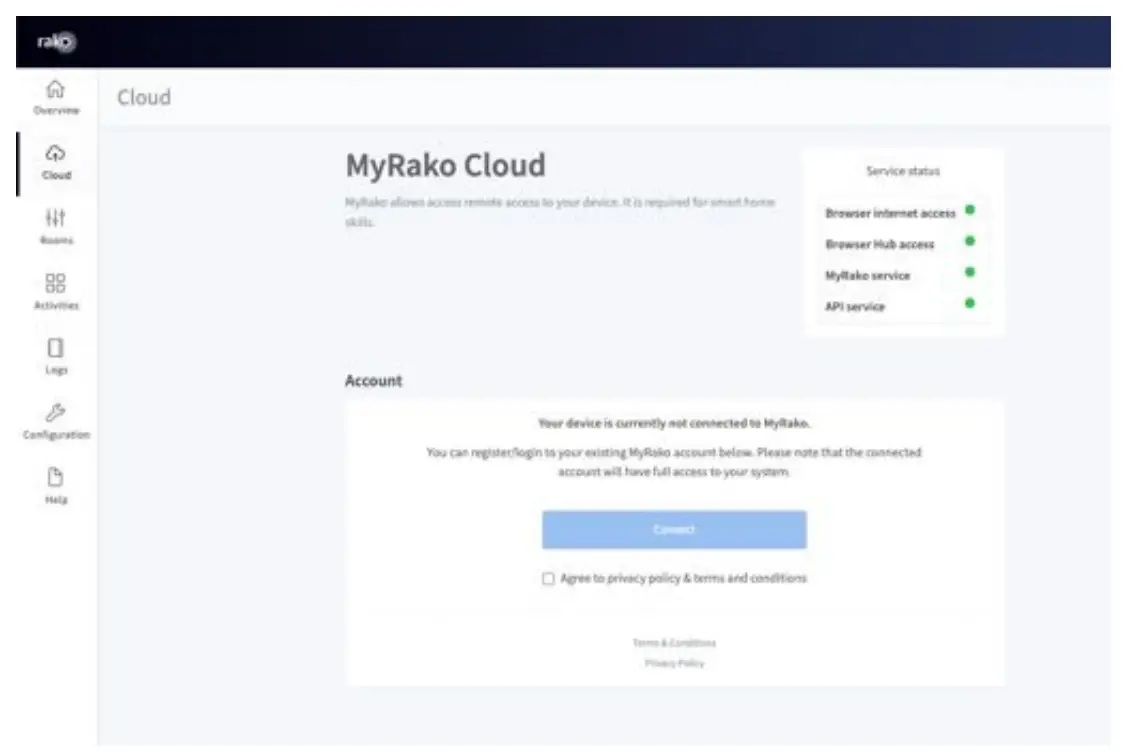This screenshot has width=1136, height=756.
Task: Click Agree to privacy policy label text
Action: (683, 578)
